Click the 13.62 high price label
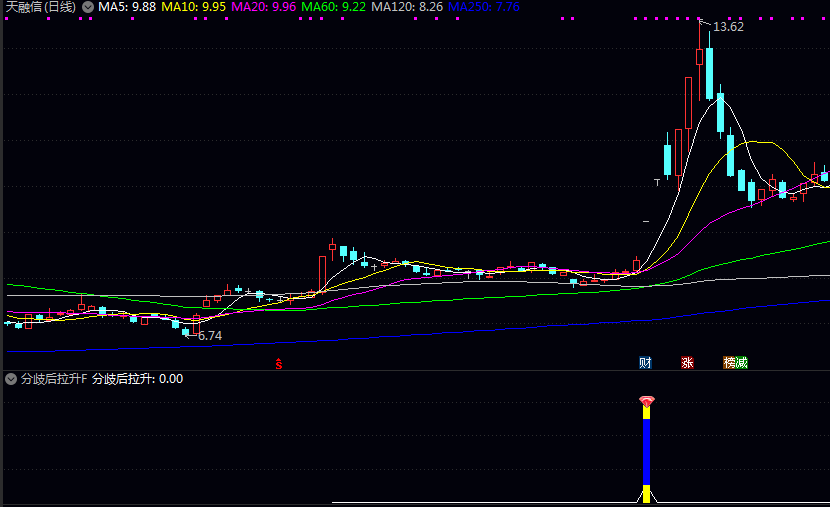This screenshot has width=830, height=507. 728,27
